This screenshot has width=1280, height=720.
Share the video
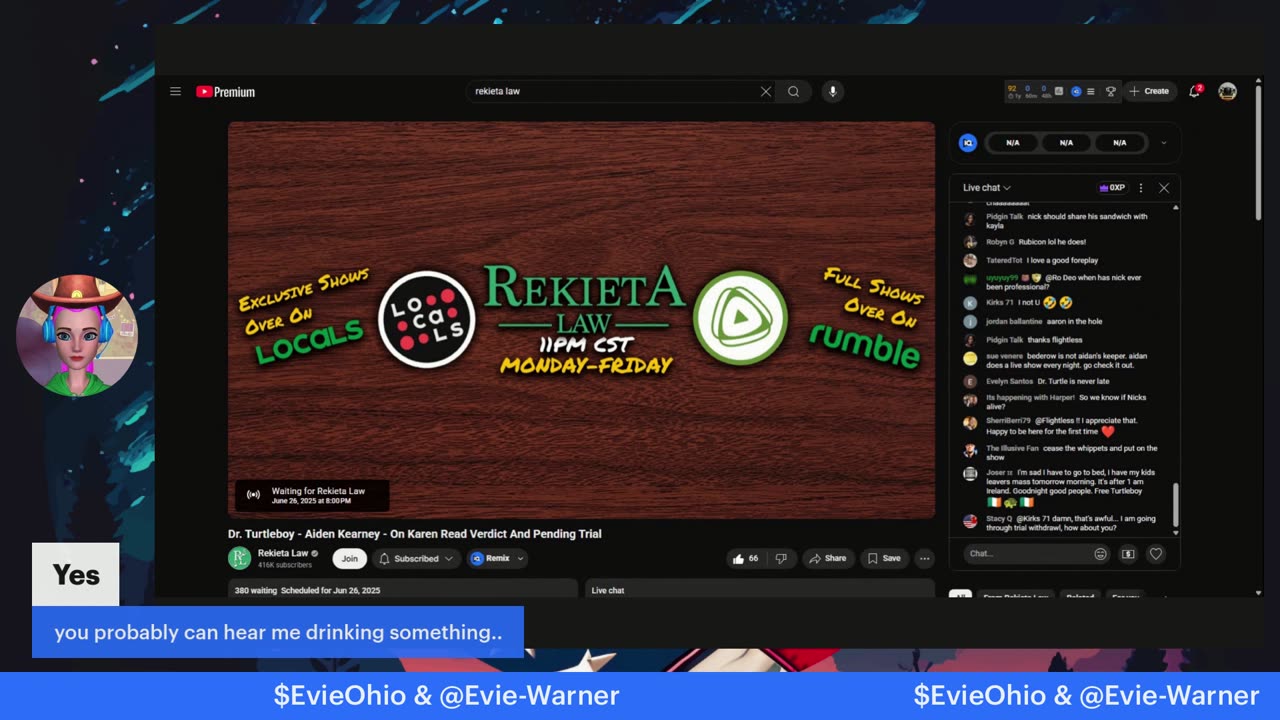click(x=828, y=559)
